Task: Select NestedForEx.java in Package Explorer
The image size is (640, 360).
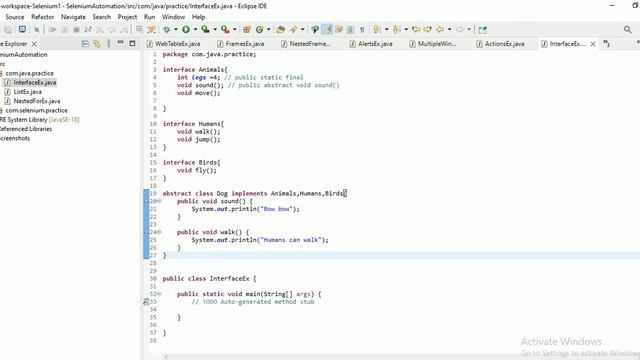Action: point(37,101)
